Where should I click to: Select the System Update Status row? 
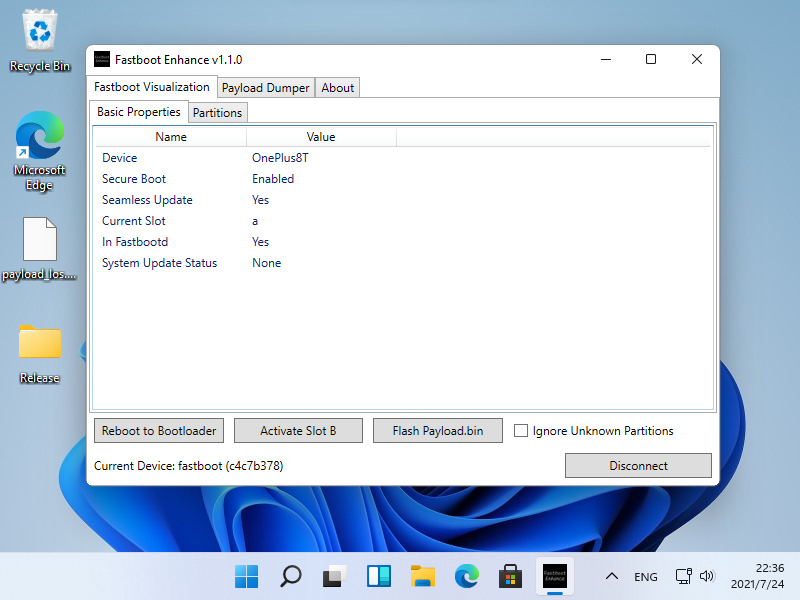(402, 263)
